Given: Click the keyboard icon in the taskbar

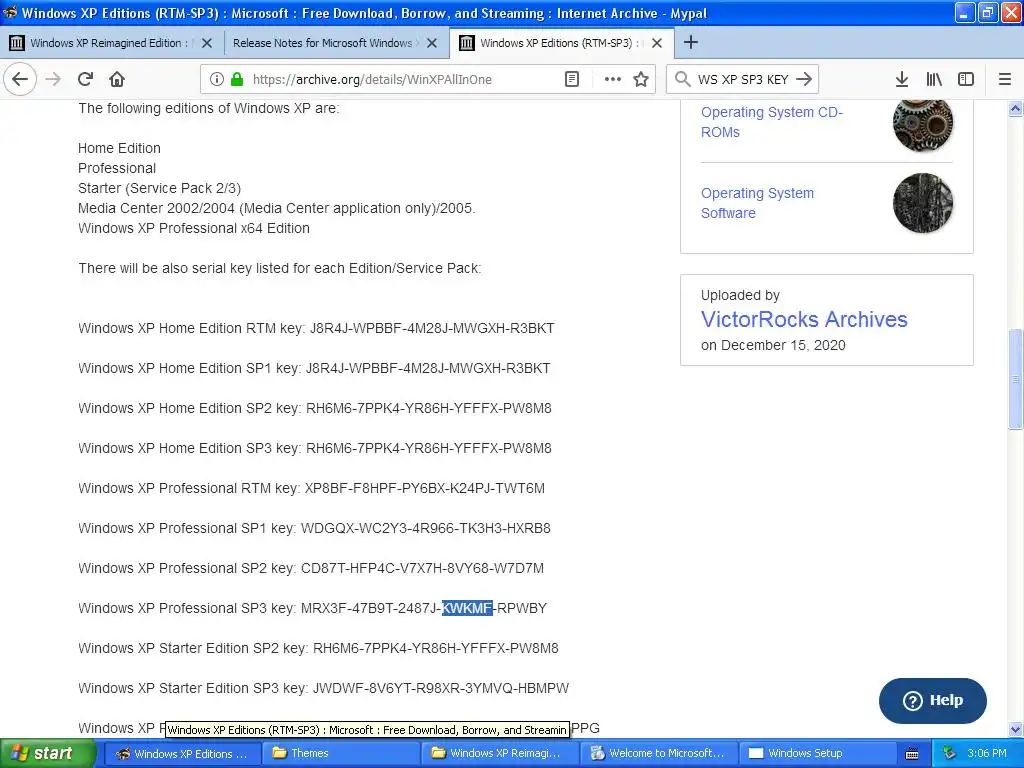Looking at the screenshot, I should pos(912,754).
